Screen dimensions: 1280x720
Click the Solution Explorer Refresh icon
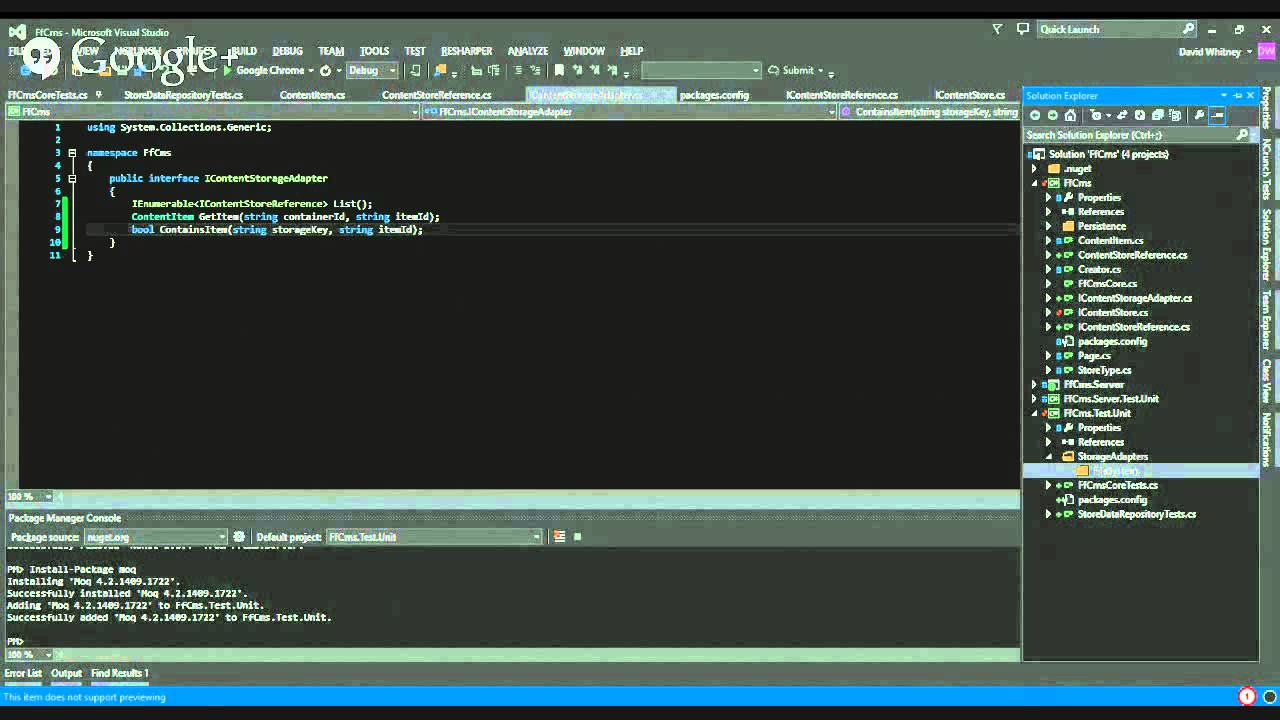coord(1140,115)
